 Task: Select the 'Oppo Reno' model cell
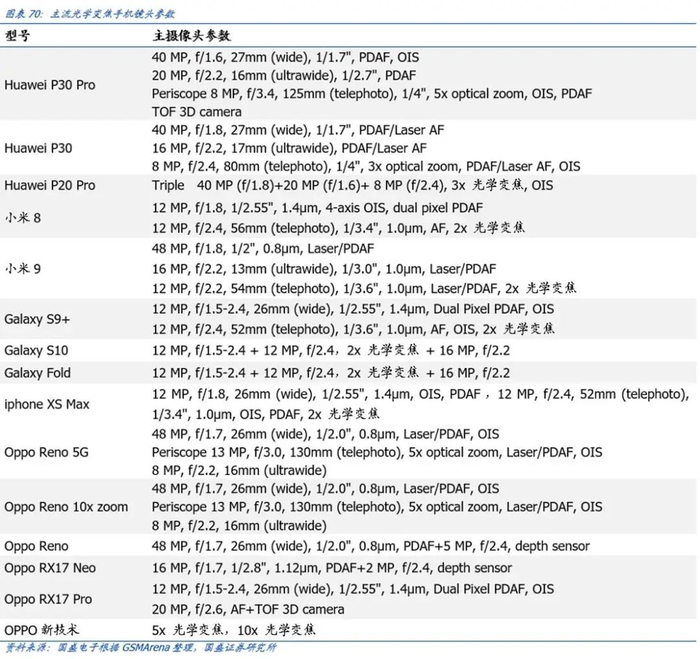(36, 546)
